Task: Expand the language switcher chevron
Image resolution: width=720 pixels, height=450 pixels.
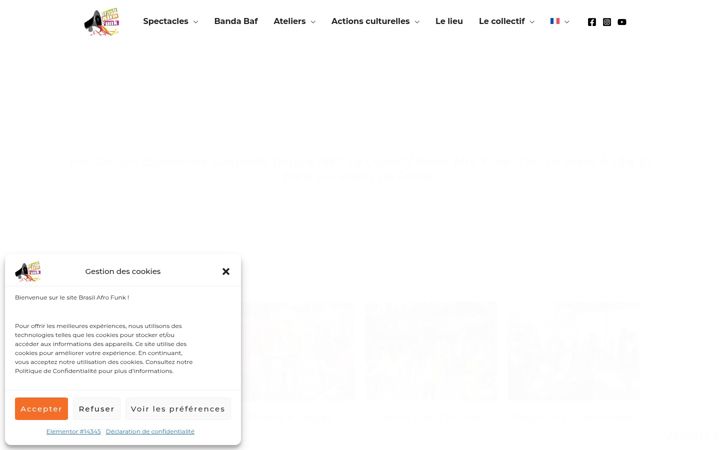Action: click(567, 22)
